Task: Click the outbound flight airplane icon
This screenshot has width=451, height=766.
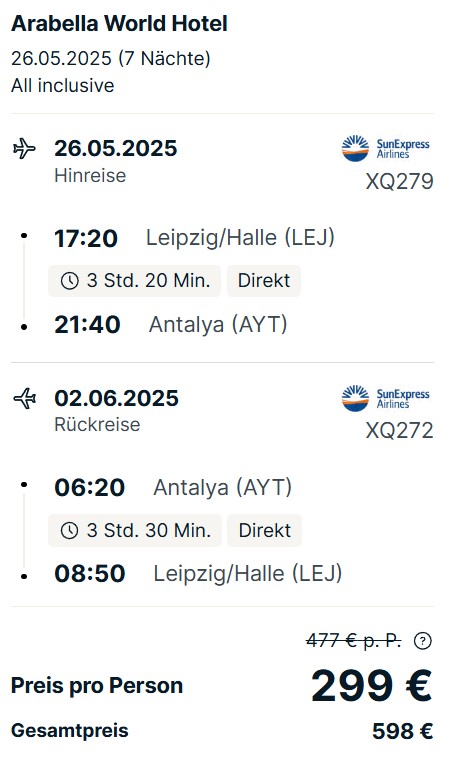Action: click(x=24, y=149)
